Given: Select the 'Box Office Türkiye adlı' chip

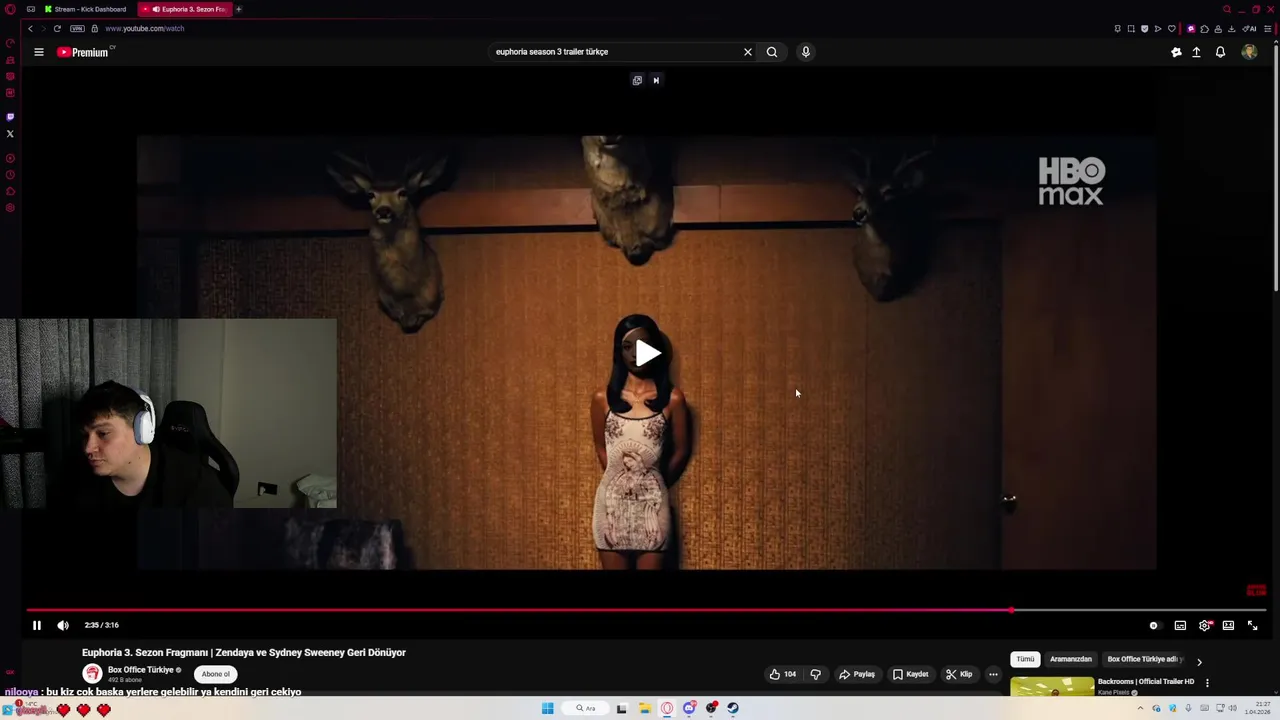Looking at the screenshot, I should (x=1144, y=659).
